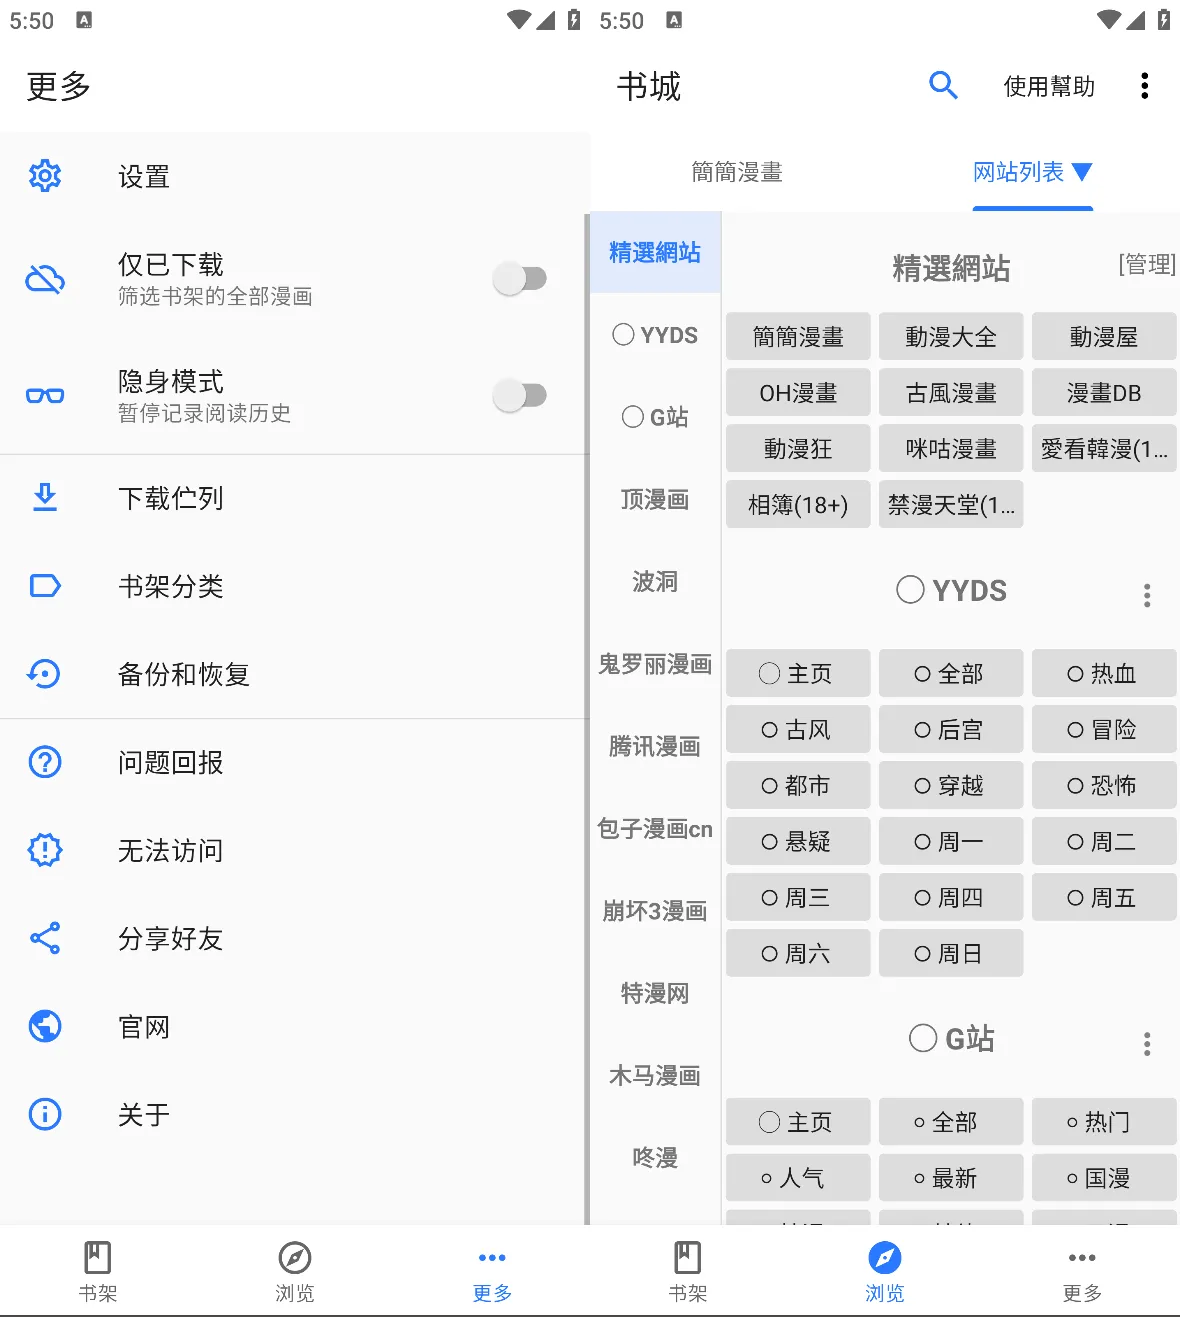
Task: Switch to the 簡簡漫畫 tab
Action: click(736, 171)
